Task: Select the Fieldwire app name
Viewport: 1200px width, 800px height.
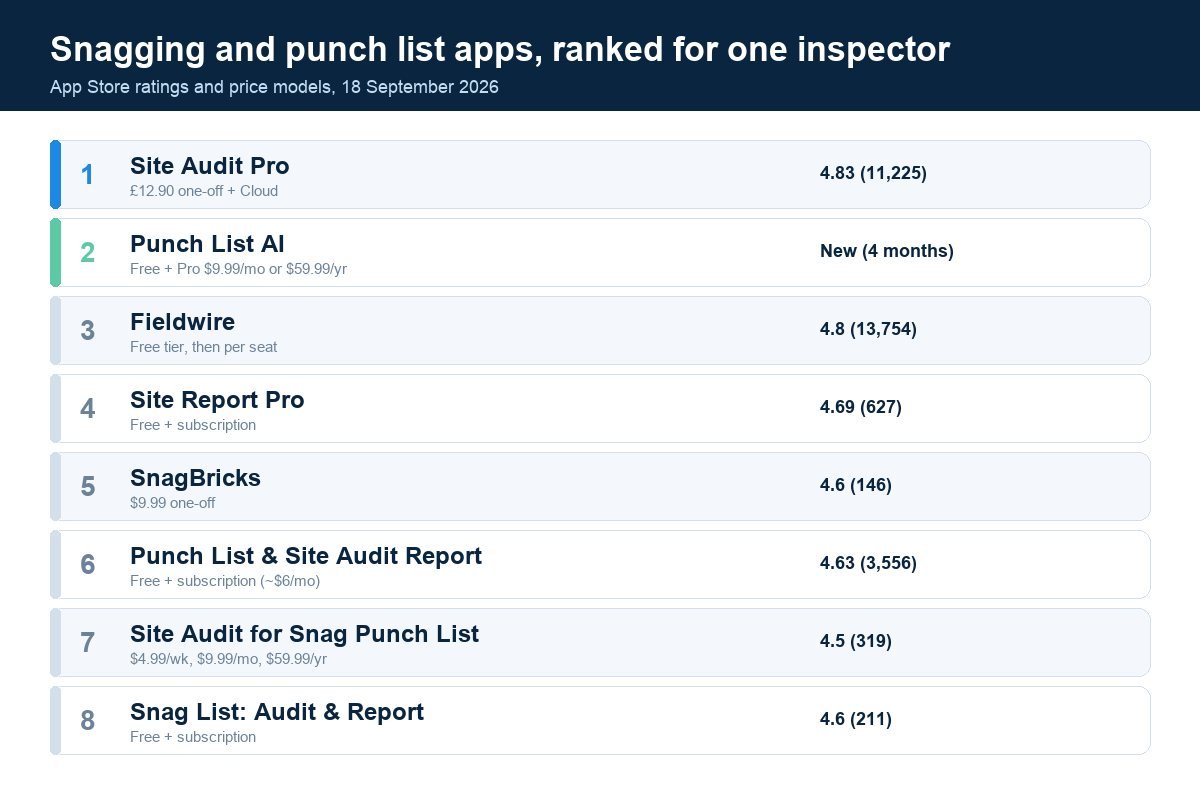Action: tap(183, 322)
